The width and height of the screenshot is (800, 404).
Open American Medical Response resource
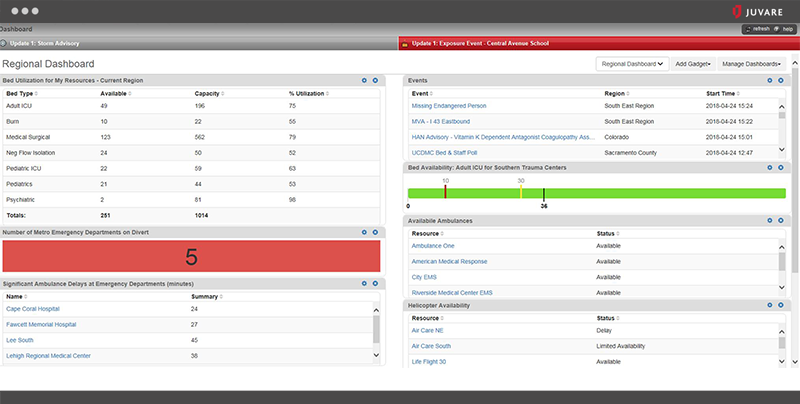[449, 262]
